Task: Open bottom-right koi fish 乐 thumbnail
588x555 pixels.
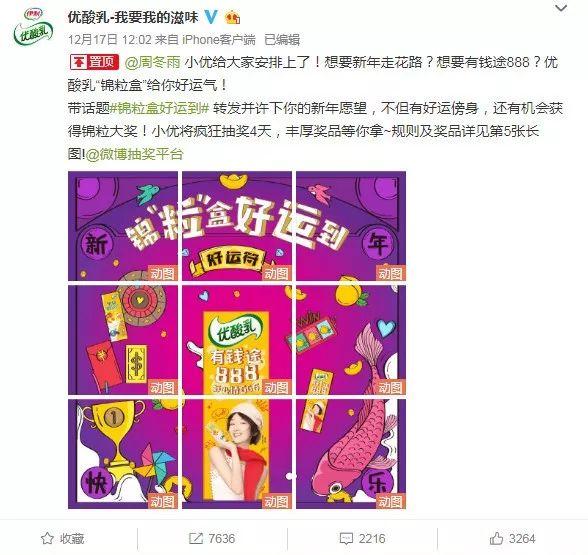Action: [351, 454]
